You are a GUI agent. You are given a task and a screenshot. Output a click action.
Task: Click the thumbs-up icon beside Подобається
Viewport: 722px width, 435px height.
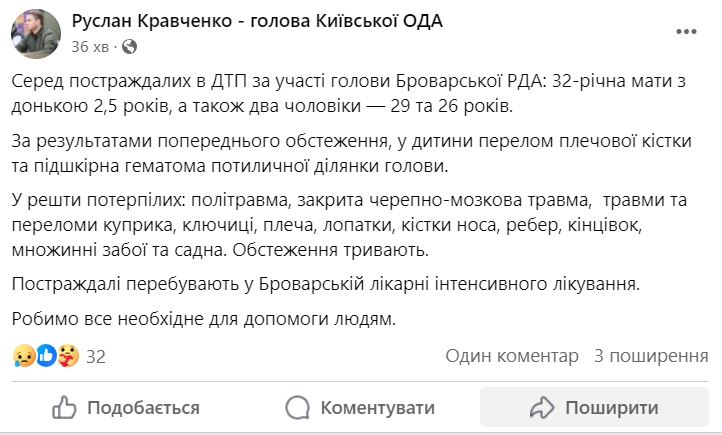tap(64, 407)
